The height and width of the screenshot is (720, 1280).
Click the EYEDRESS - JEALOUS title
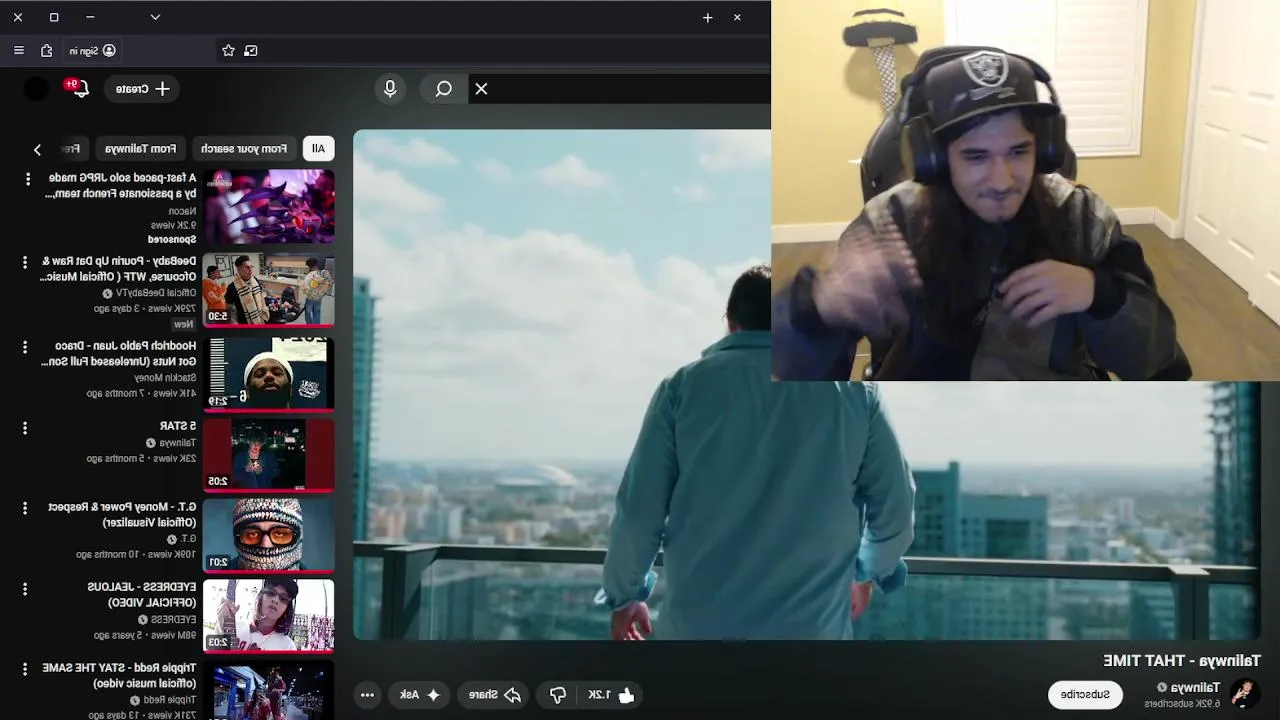click(x=141, y=595)
